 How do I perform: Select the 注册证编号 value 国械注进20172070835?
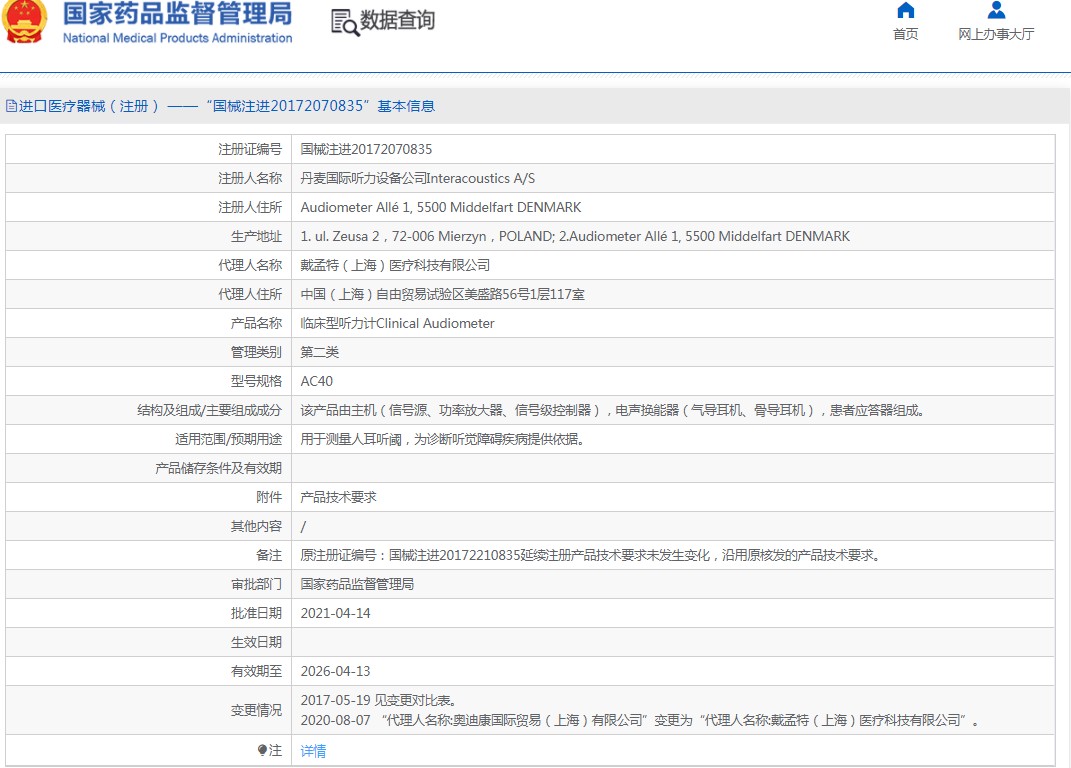(x=366, y=149)
